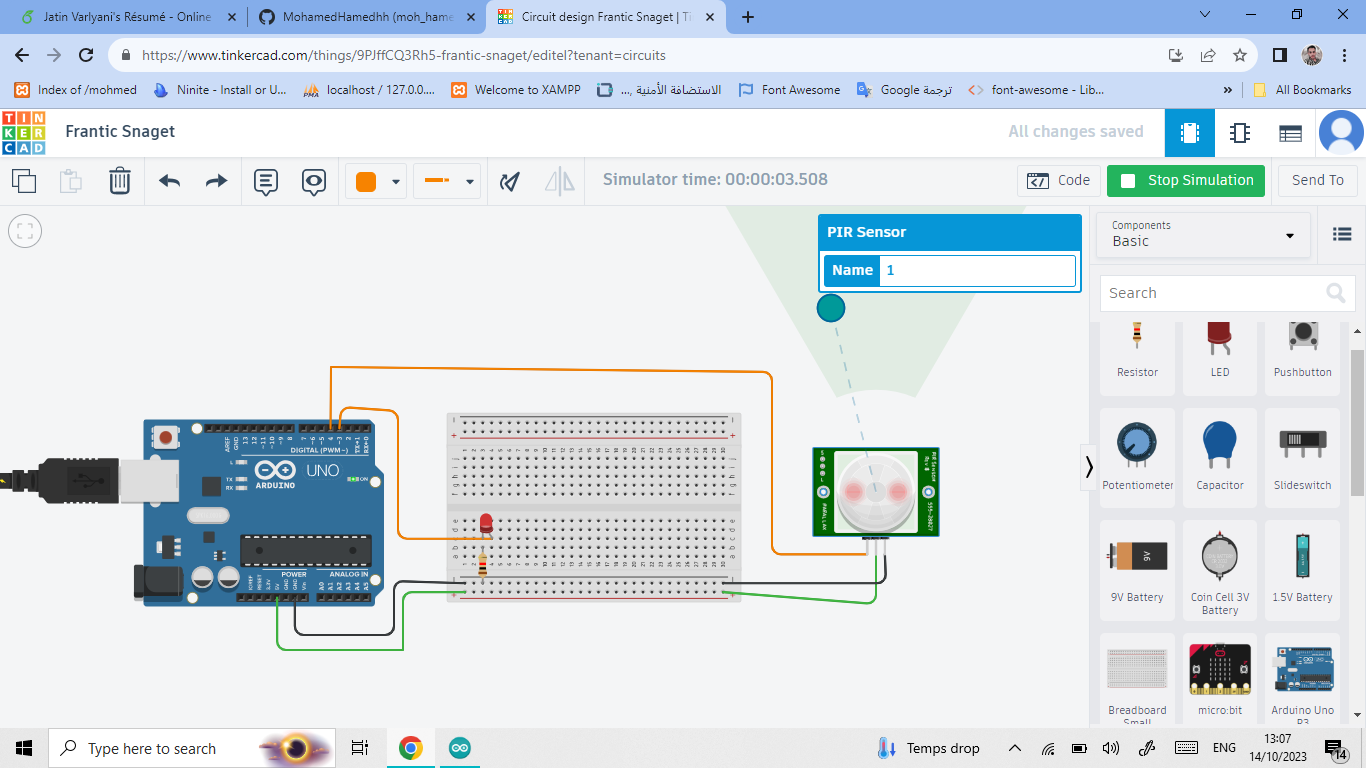The image size is (1366, 768).
Task: Toggle annotation visibility with the eye icon
Action: click(x=313, y=181)
